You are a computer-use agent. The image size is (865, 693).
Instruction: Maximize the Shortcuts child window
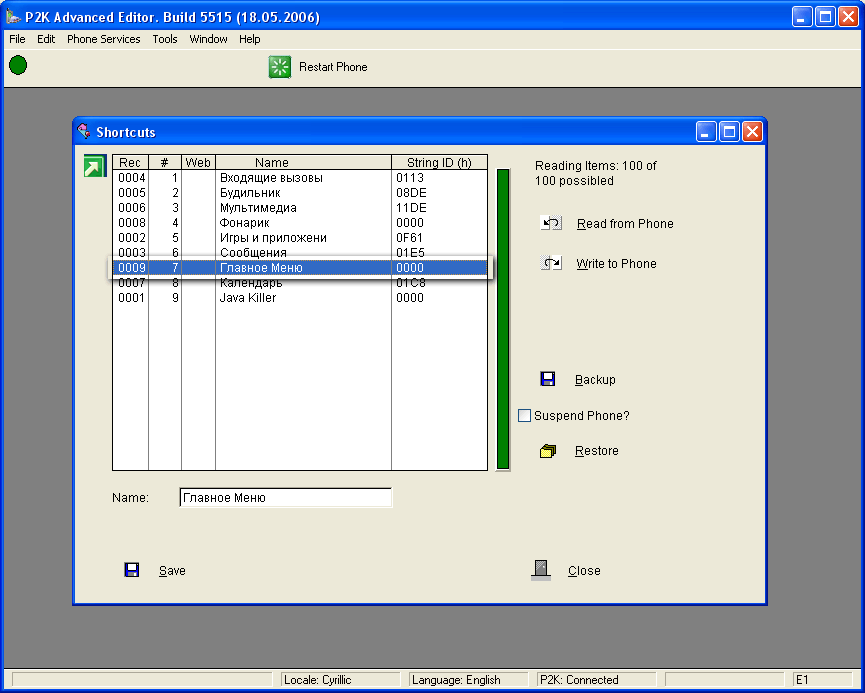[729, 132]
